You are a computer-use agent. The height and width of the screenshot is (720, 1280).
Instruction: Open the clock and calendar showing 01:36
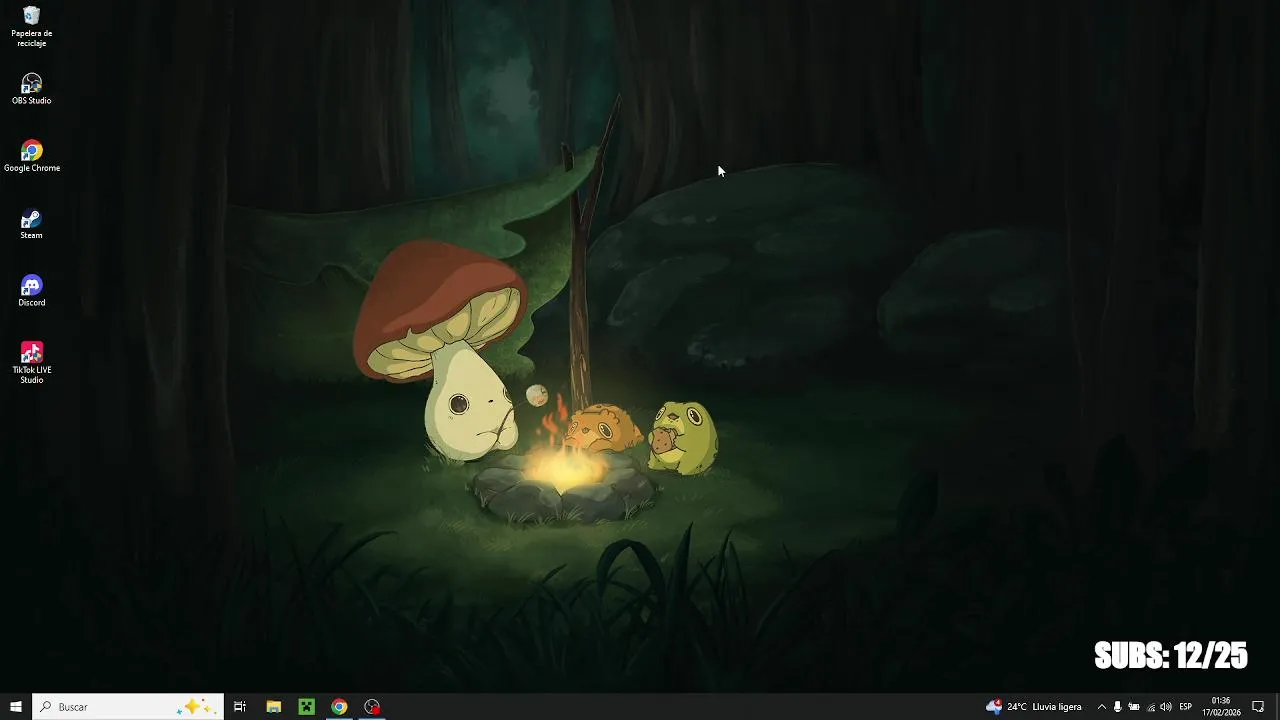coord(1221,707)
